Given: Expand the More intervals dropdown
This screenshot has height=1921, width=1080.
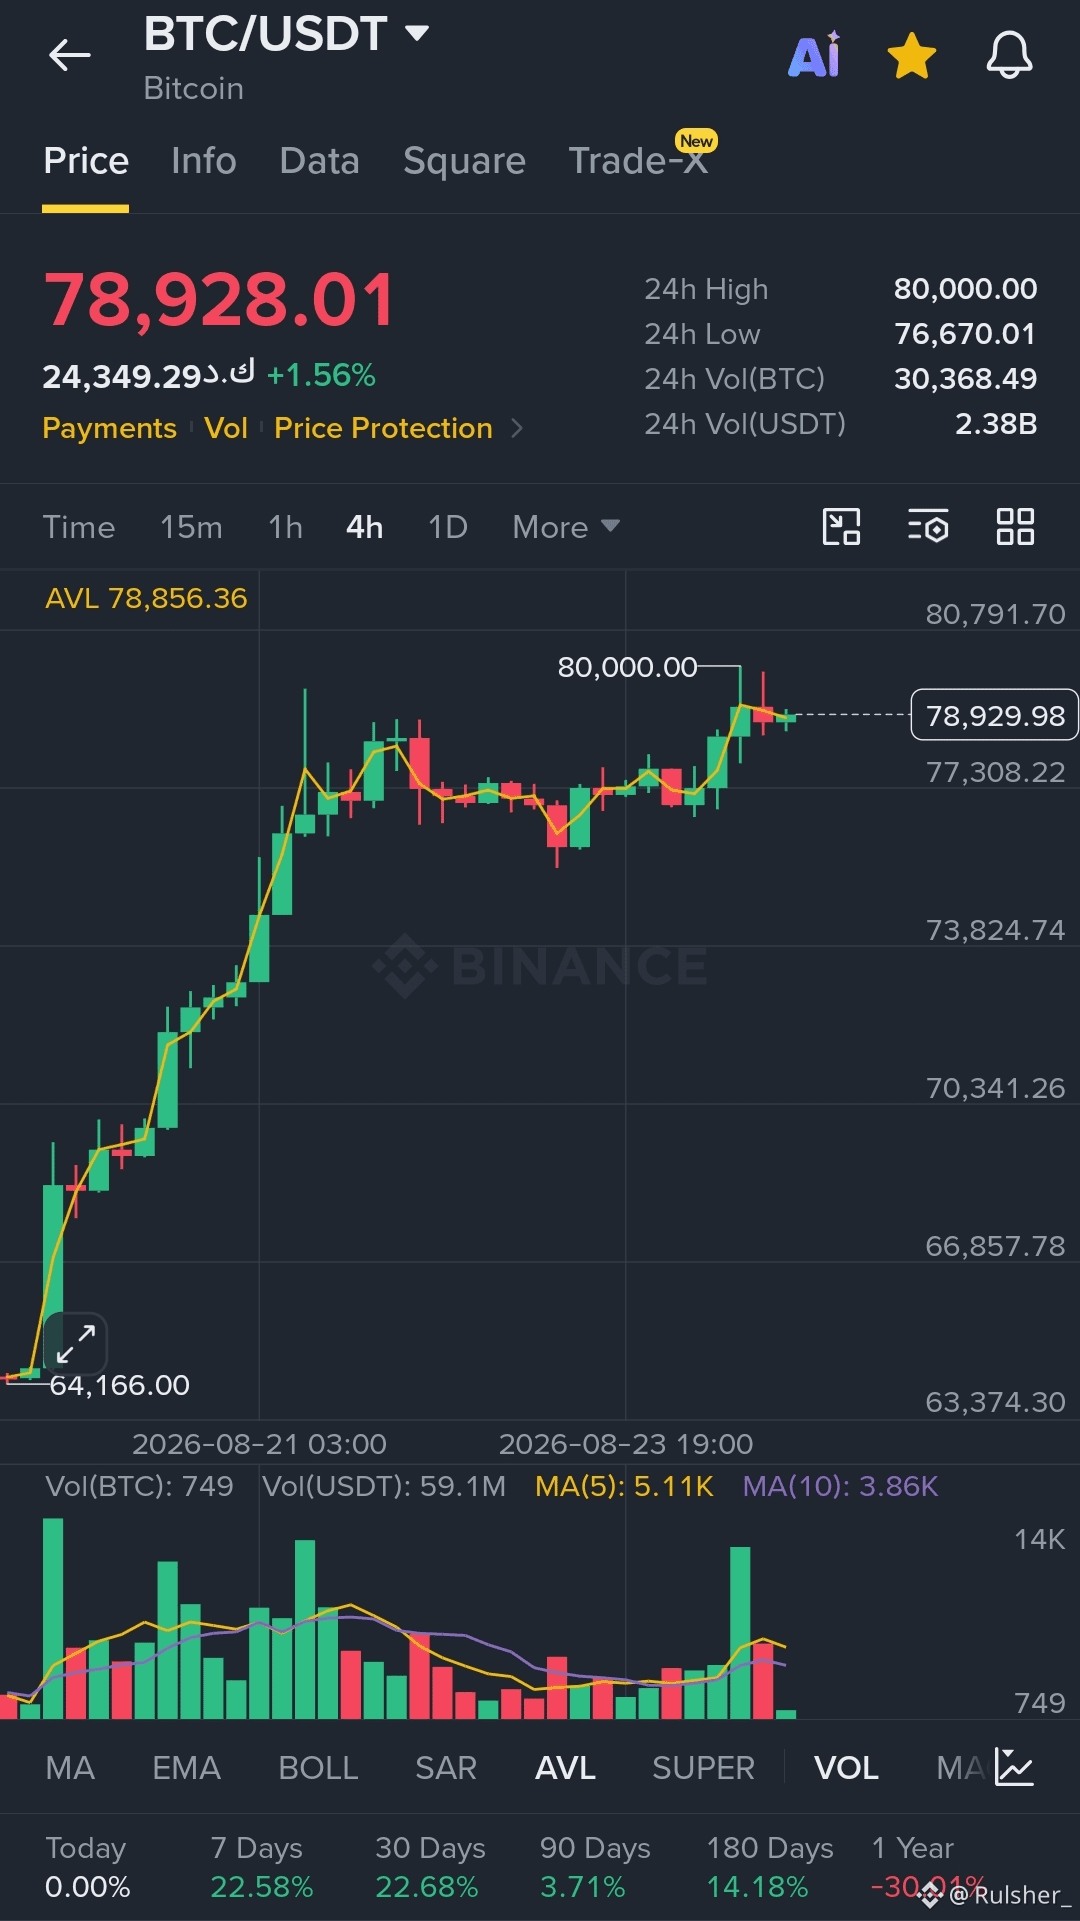Looking at the screenshot, I should click(566, 527).
